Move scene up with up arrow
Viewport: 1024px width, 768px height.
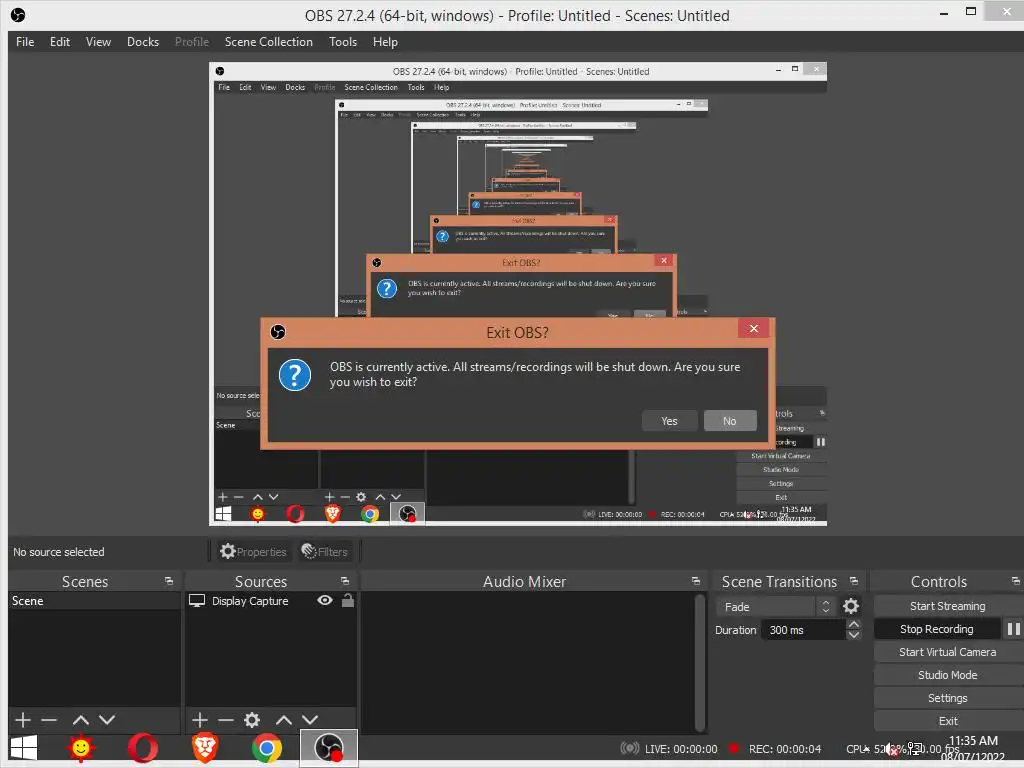click(80, 720)
